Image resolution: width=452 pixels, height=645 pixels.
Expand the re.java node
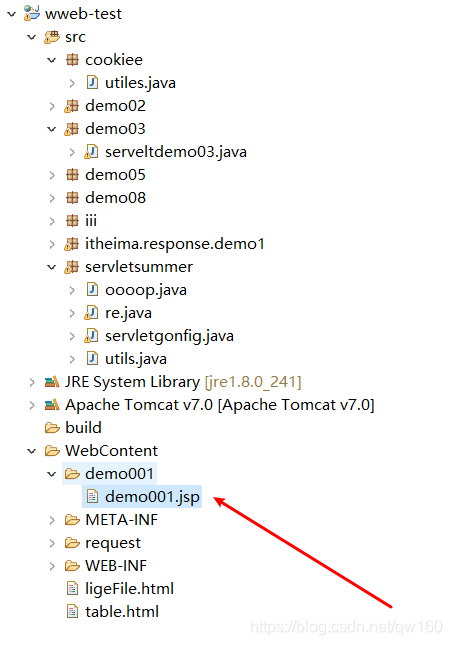[72, 313]
